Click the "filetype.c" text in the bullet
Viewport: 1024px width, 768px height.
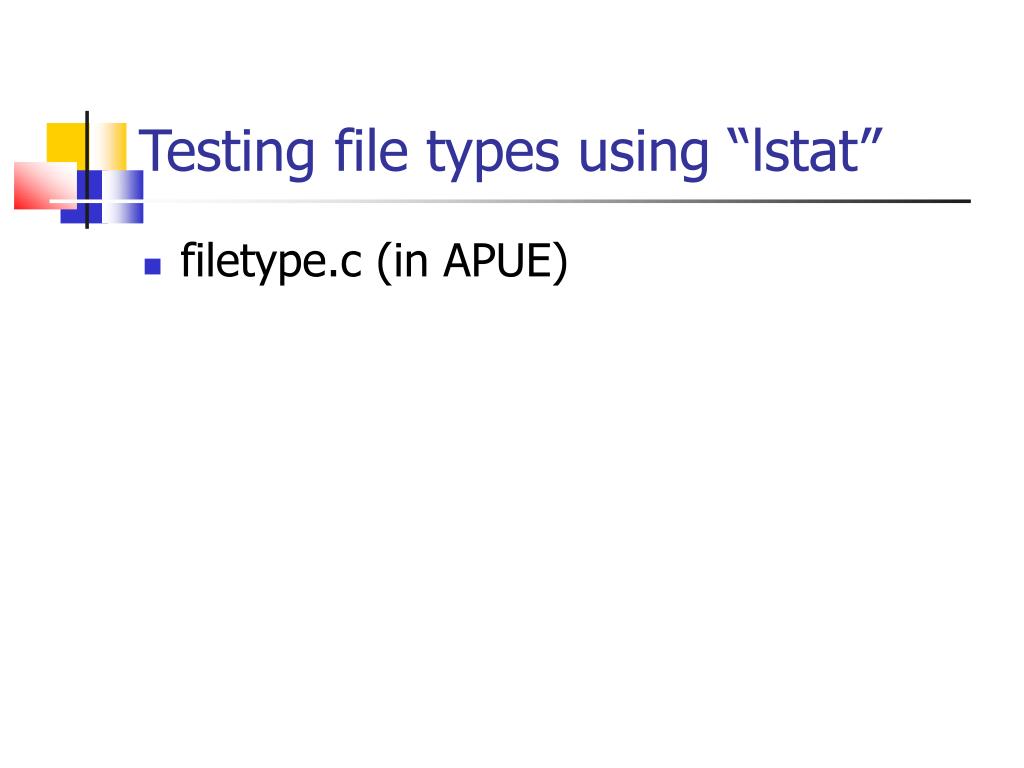tap(270, 261)
